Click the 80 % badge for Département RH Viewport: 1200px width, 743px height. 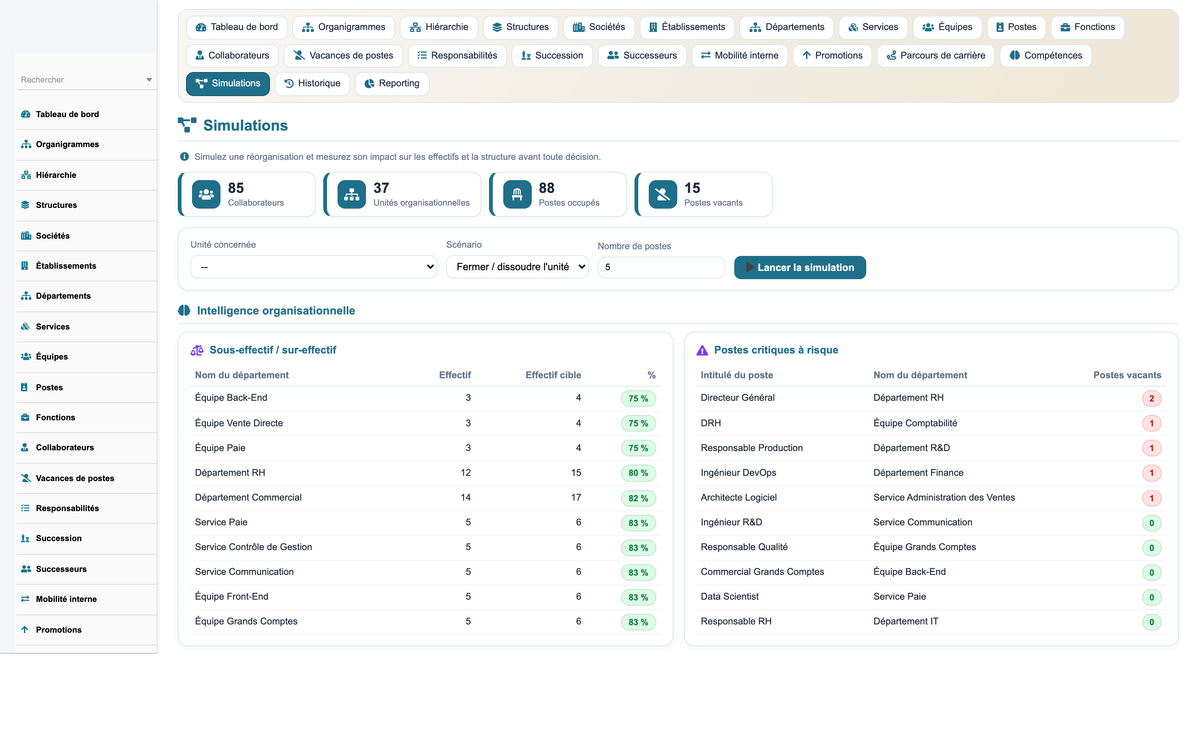pos(638,473)
